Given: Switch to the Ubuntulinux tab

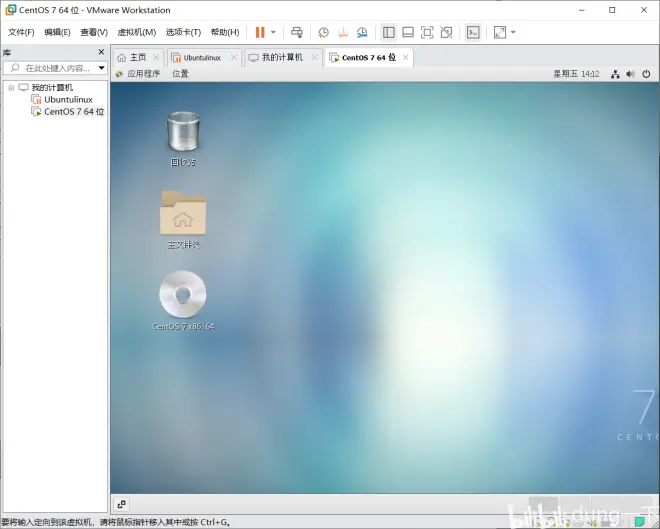Looking at the screenshot, I should [x=202, y=57].
